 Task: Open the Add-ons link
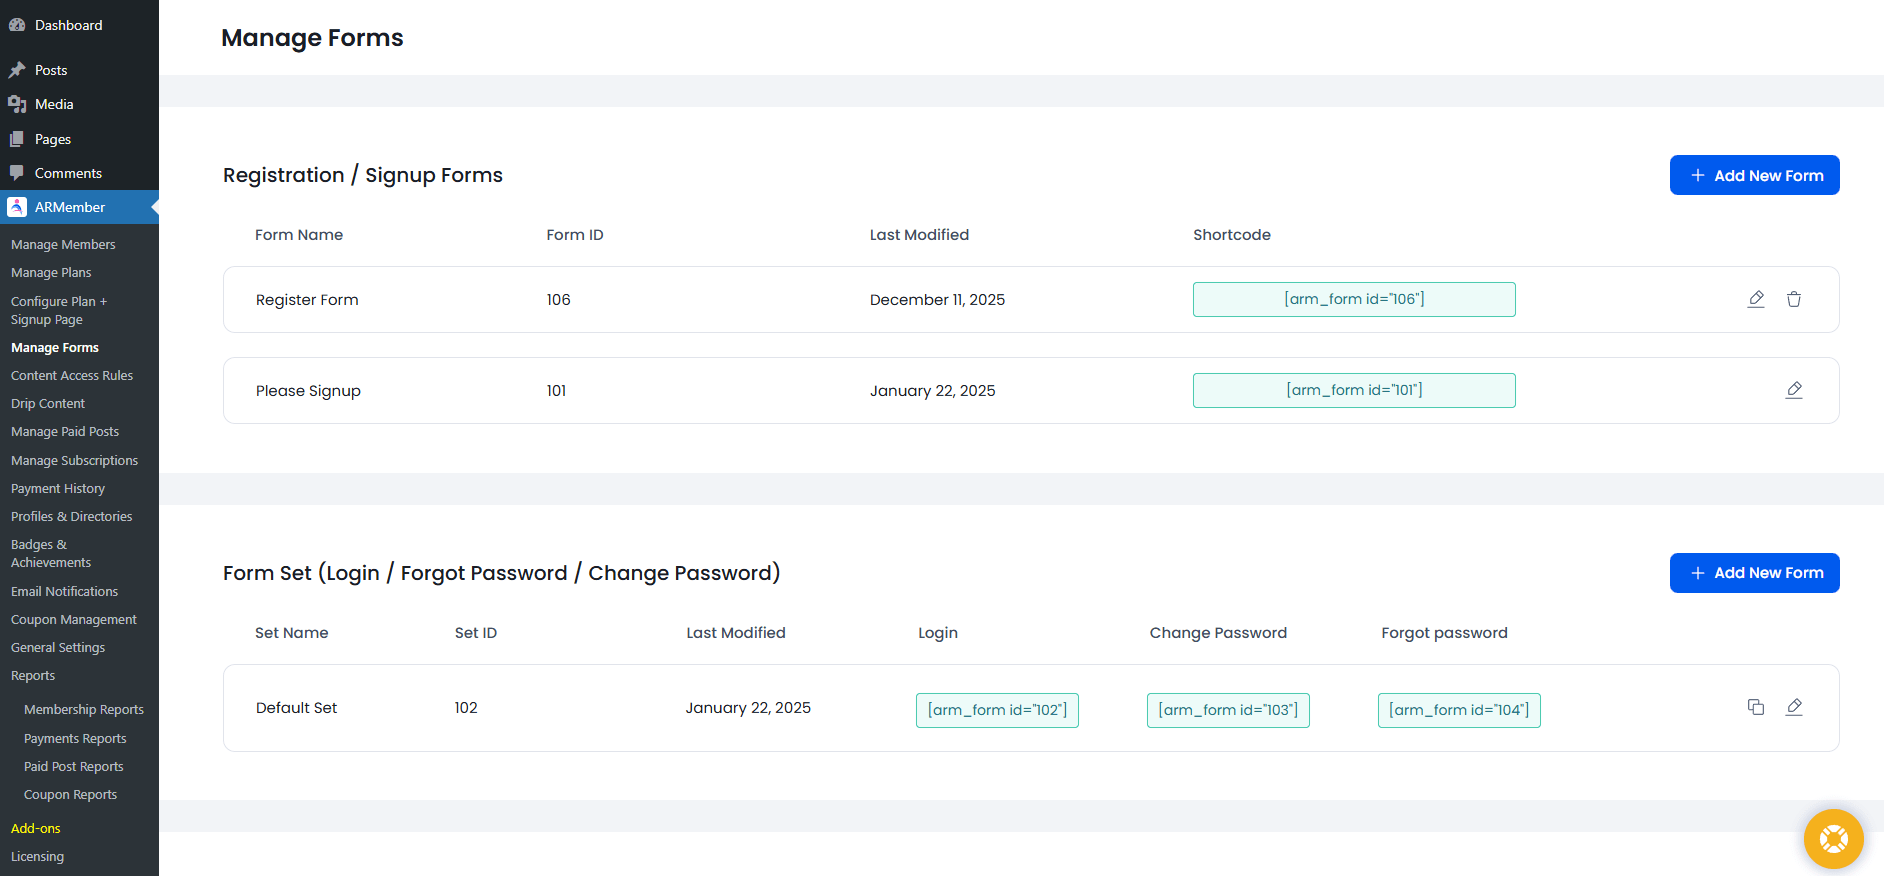(36, 828)
